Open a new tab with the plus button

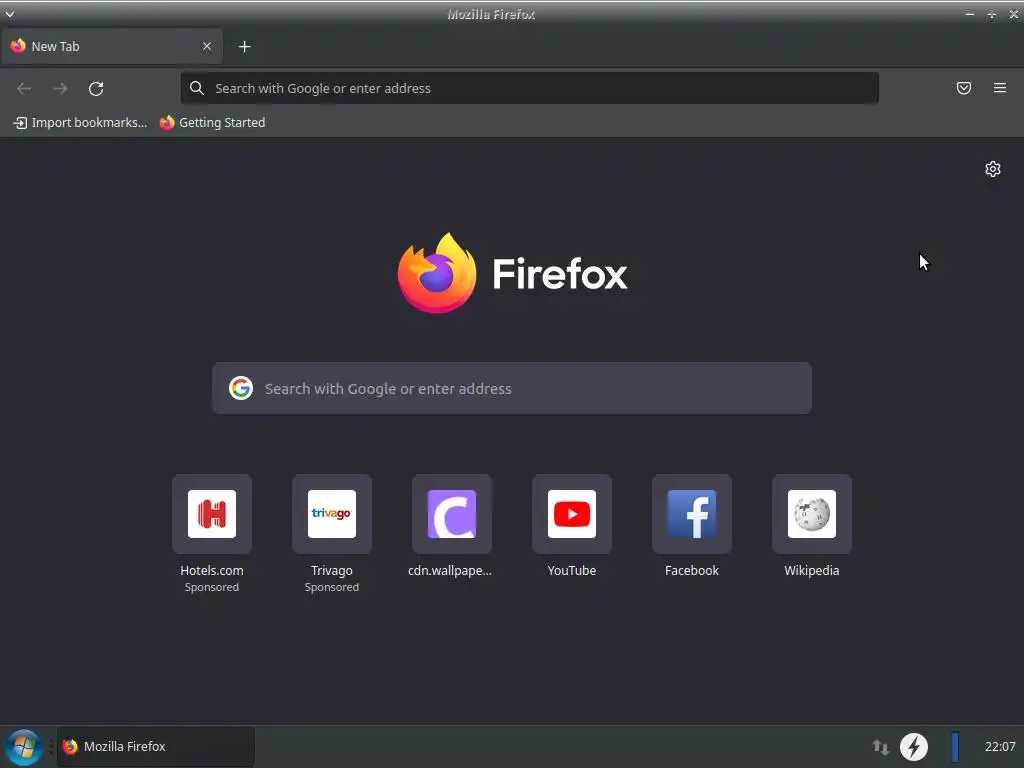244,46
